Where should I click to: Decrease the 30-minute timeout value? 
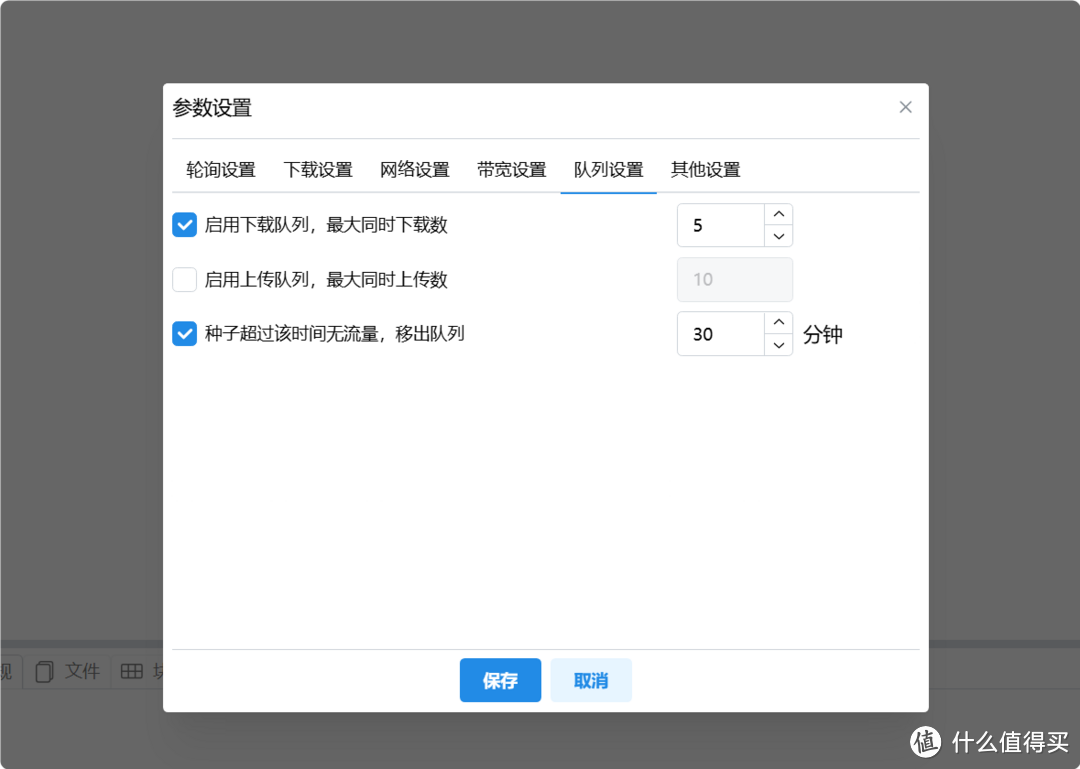(x=778, y=346)
